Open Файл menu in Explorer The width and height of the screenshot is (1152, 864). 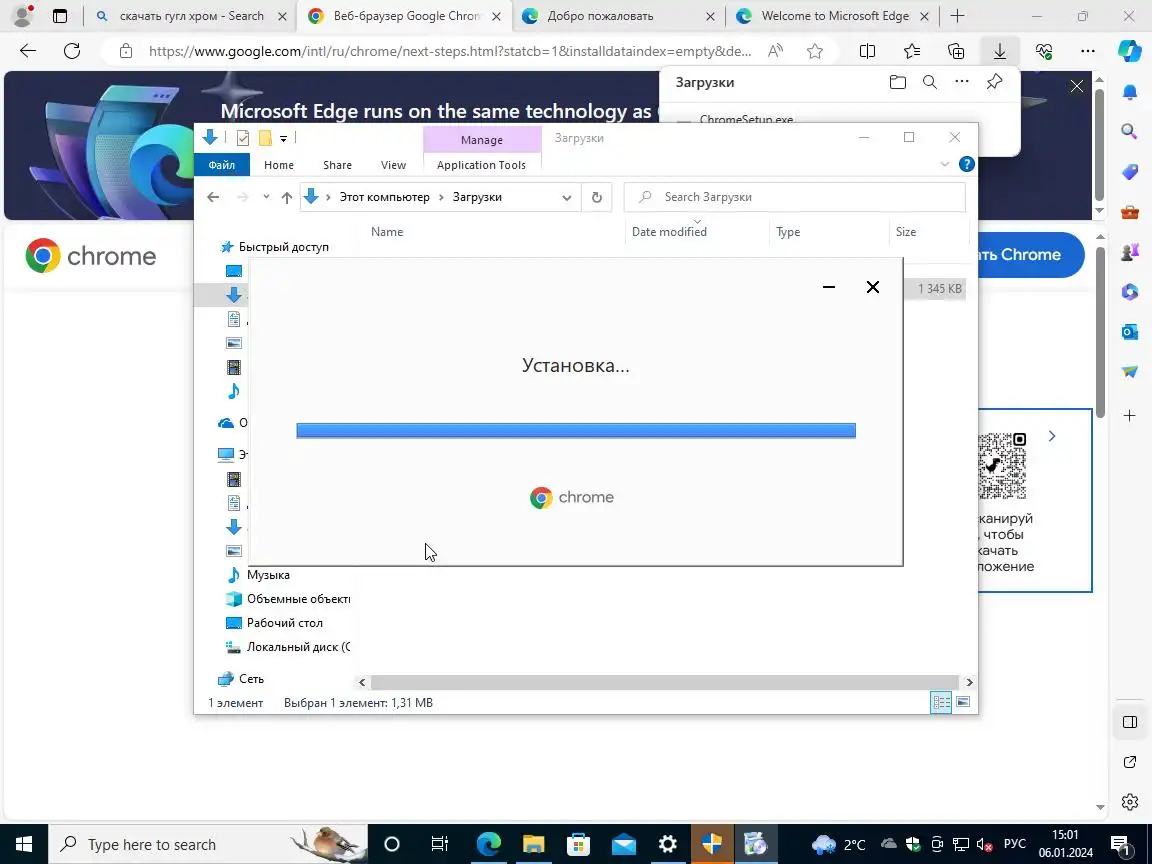coord(222,165)
